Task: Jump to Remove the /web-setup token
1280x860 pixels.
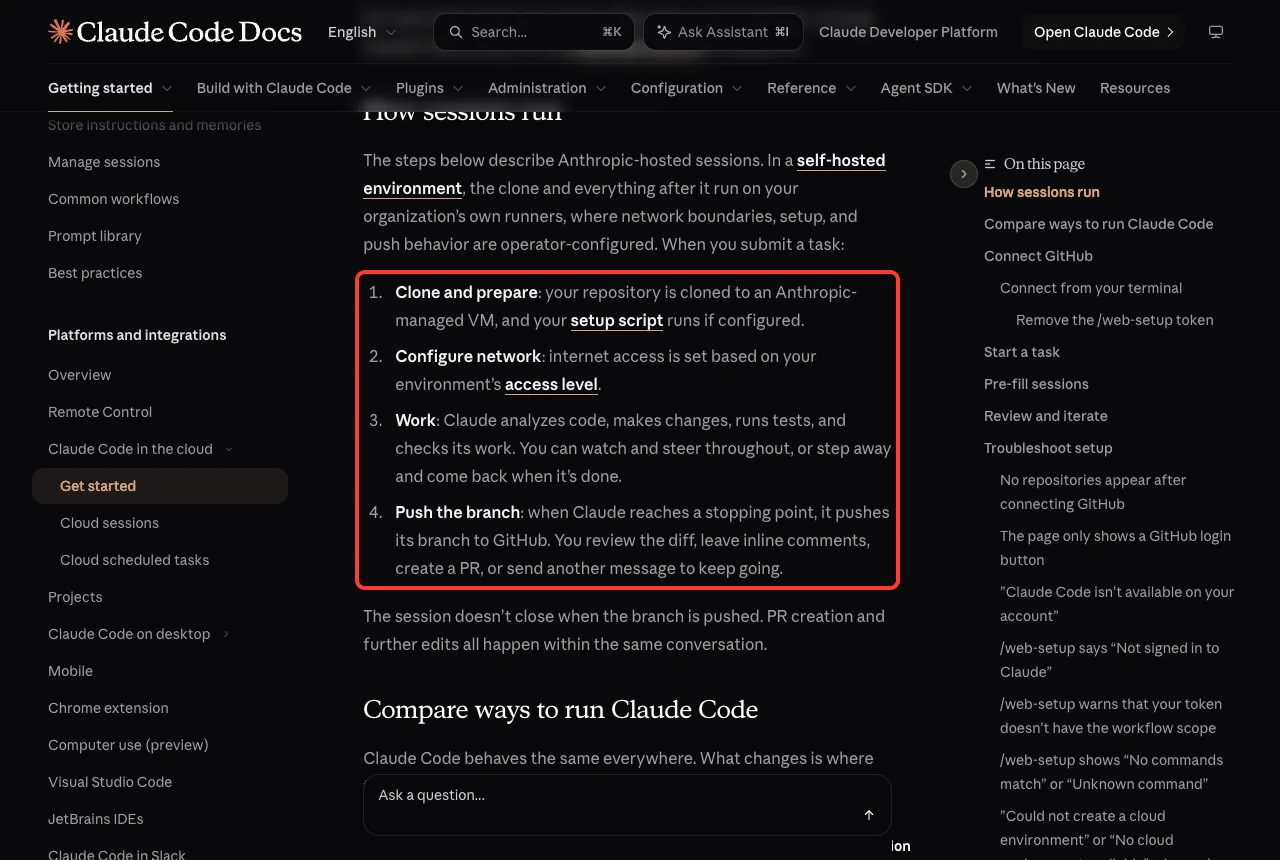Action: 1115,320
